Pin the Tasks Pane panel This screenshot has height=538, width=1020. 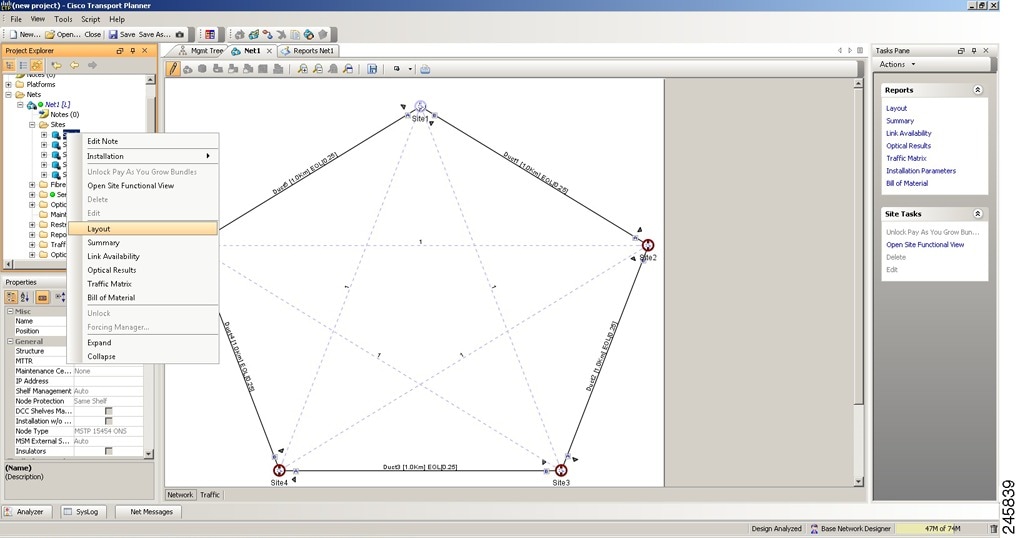(x=974, y=51)
